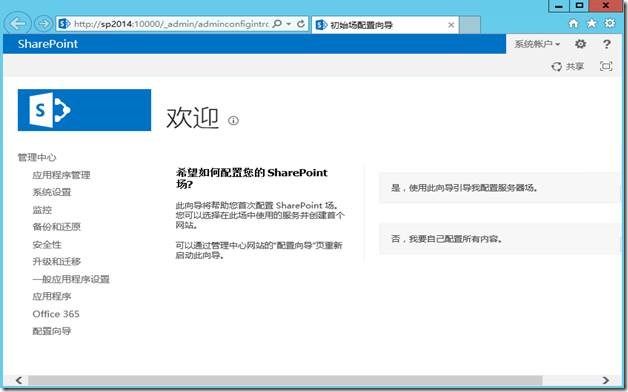Open SharePoint settings gear menu
This screenshot has width=628, height=392.
pyautogui.click(x=580, y=44)
